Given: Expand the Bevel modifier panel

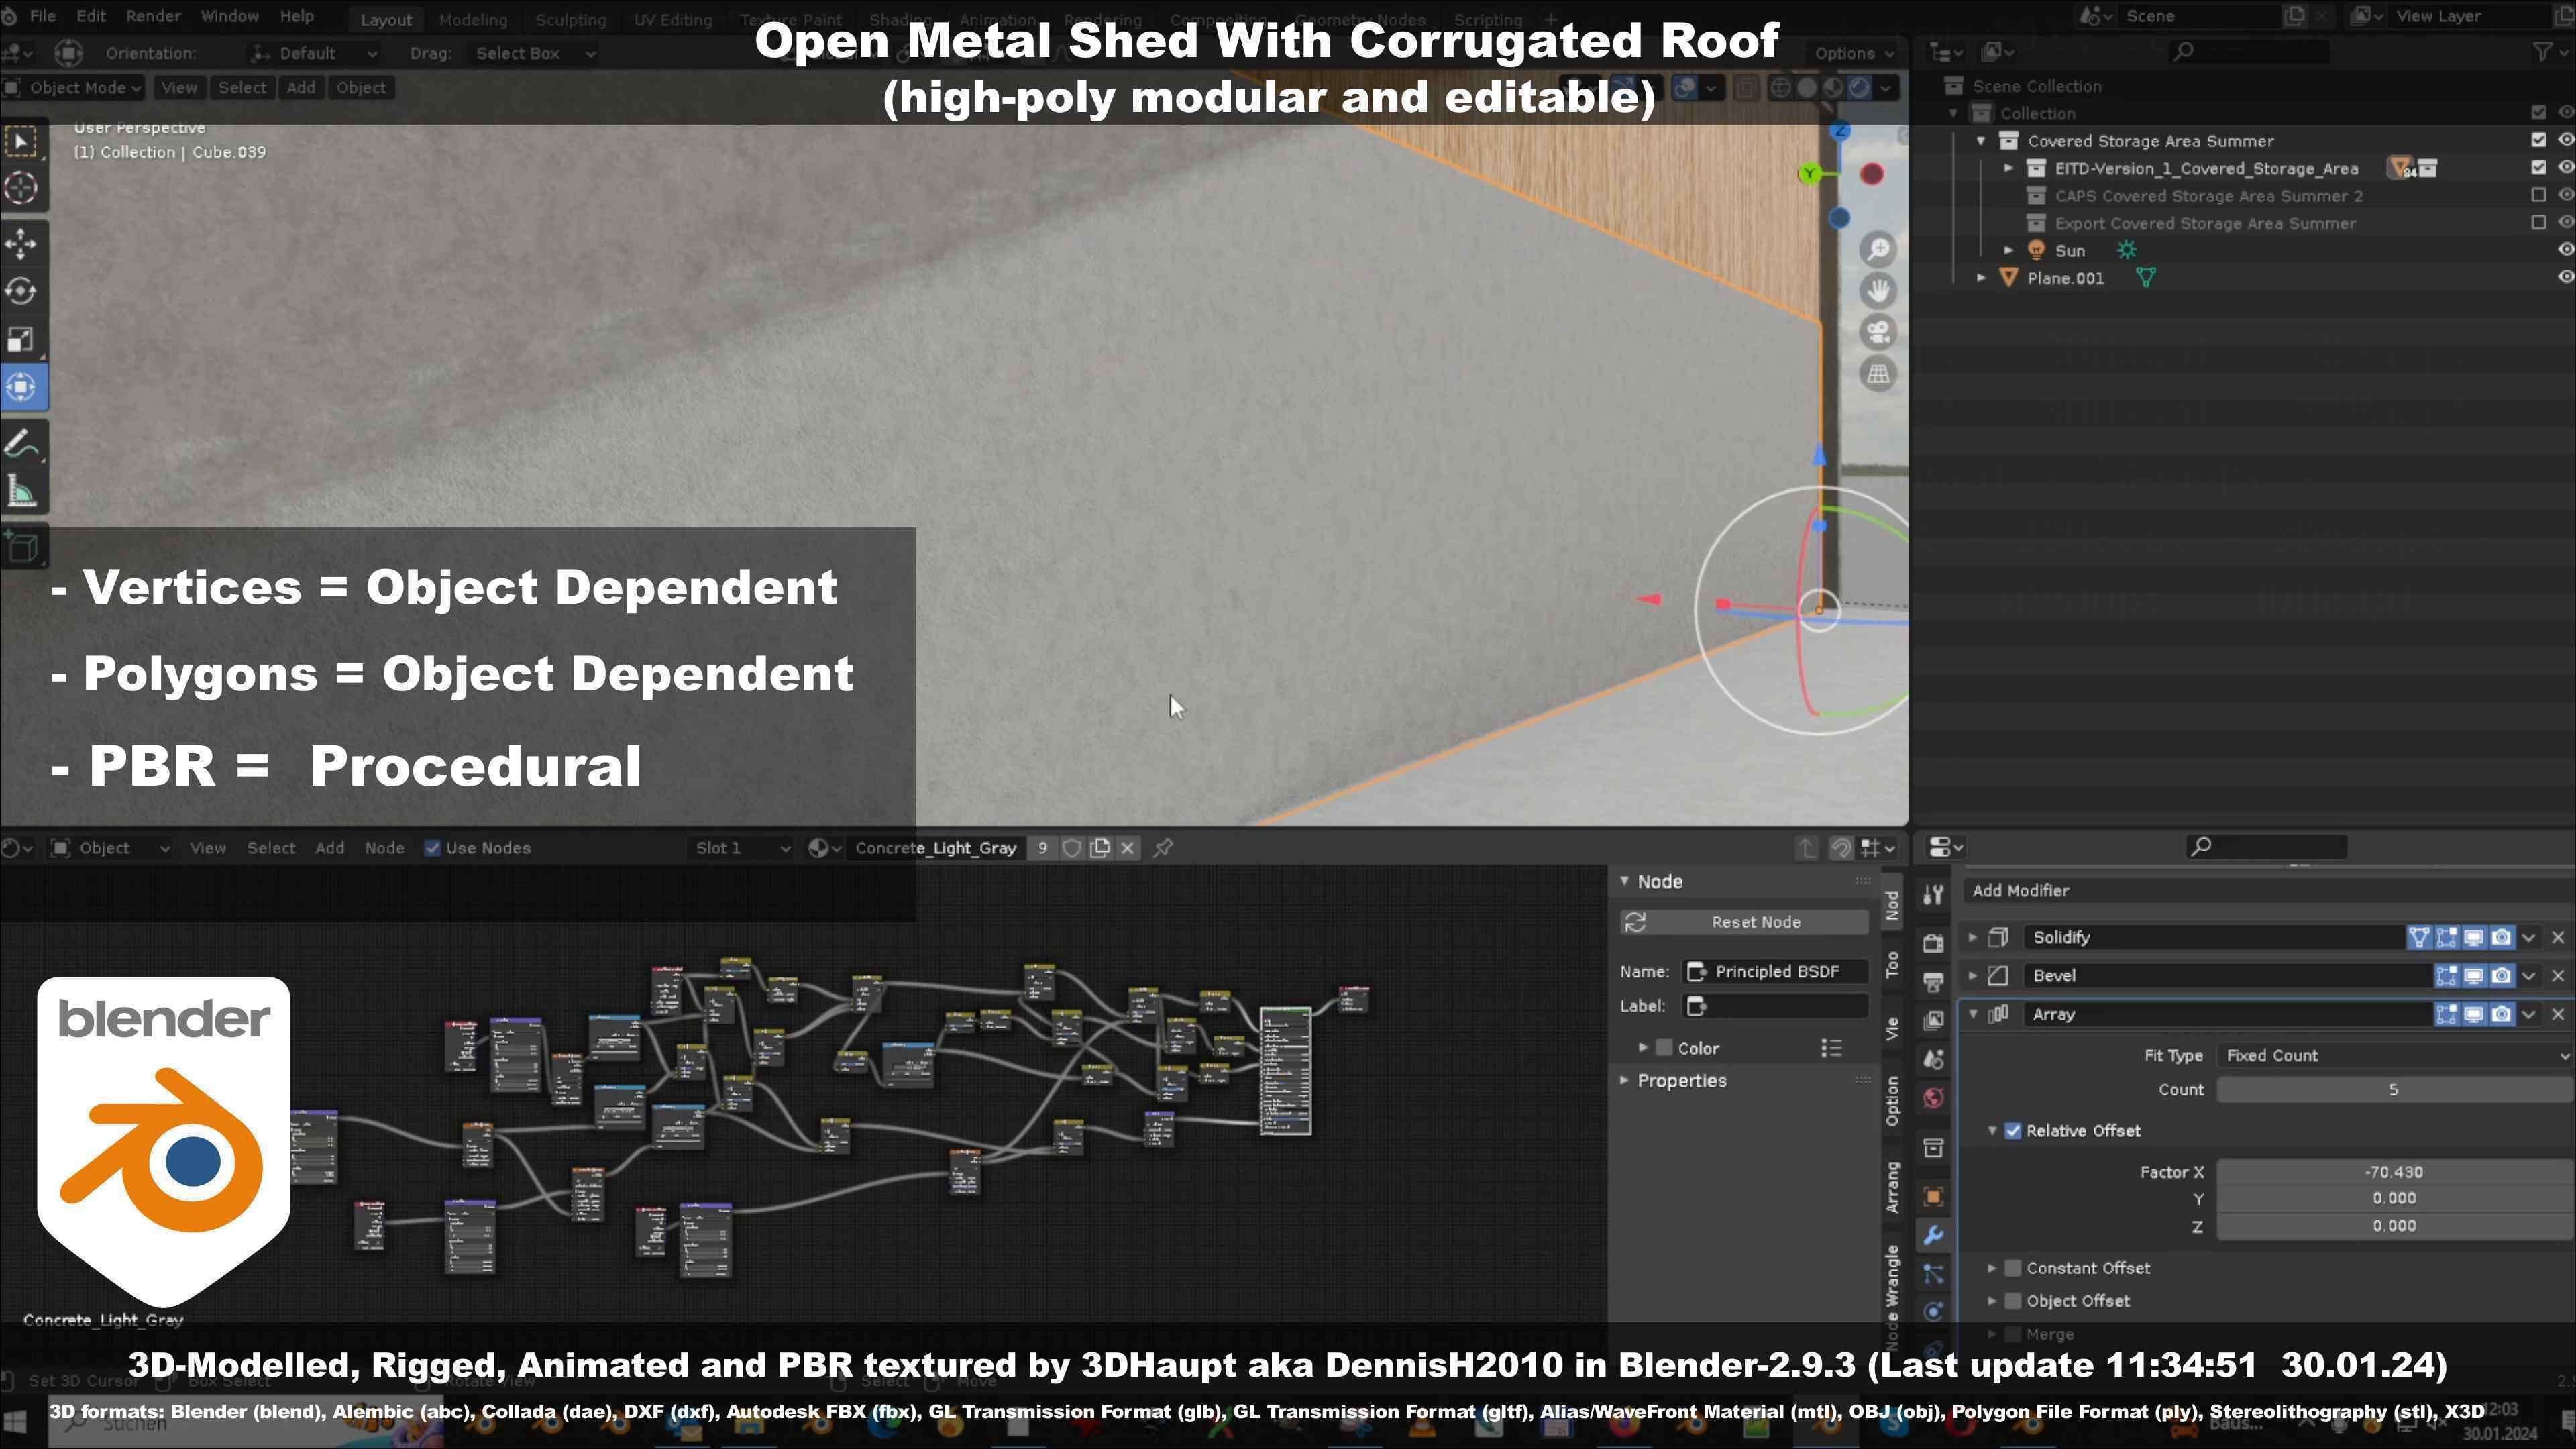Looking at the screenshot, I should pyautogui.click(x=1973, y=976).
